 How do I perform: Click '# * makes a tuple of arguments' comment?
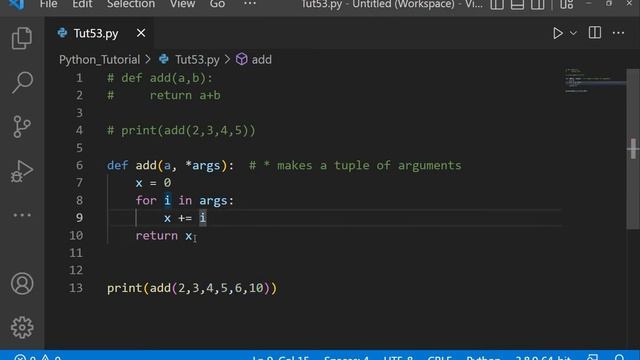(x=355, y=165)
